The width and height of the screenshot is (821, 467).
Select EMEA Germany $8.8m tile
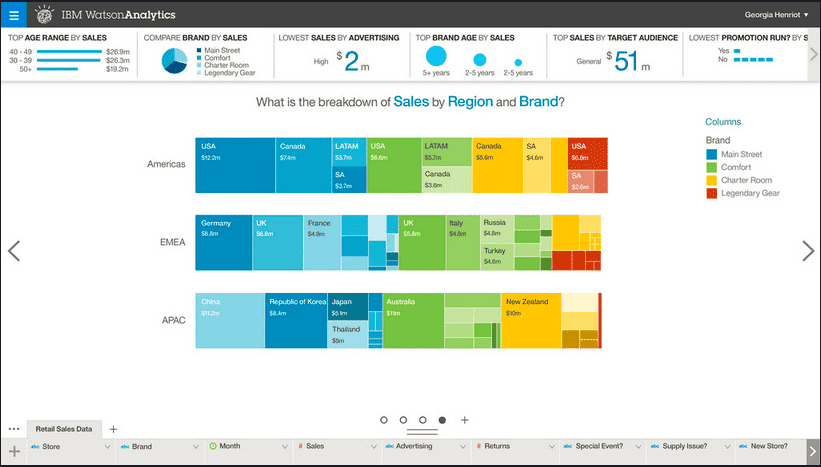click(224, 242)
